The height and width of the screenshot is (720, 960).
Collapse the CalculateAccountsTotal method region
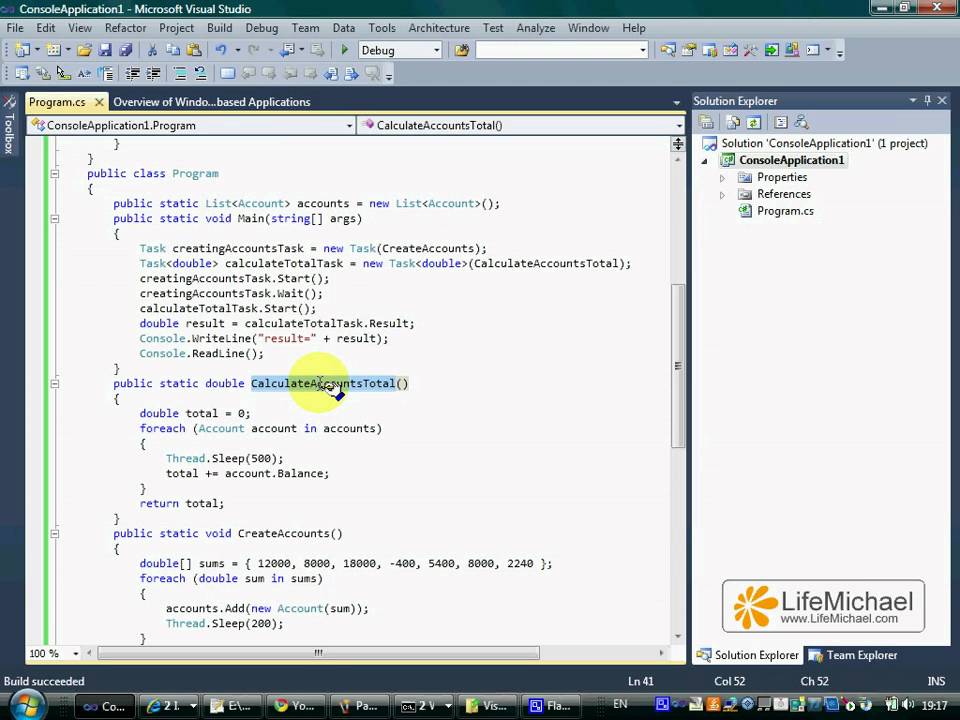pyautogui.click(x=54, y=383)
